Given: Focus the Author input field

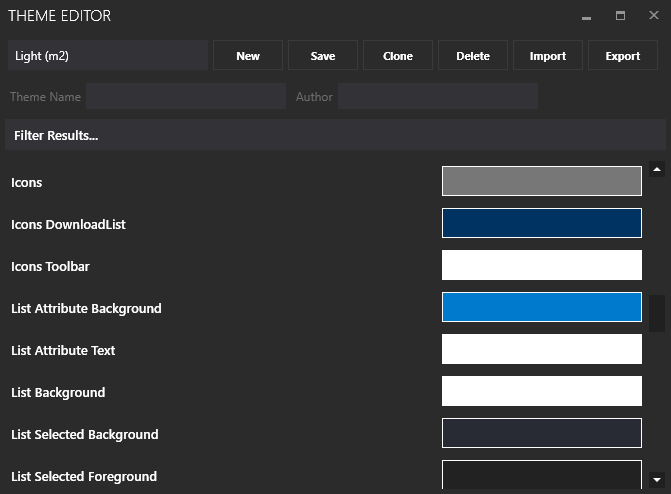Looking at the screenshot, I should tap(438, 96).
